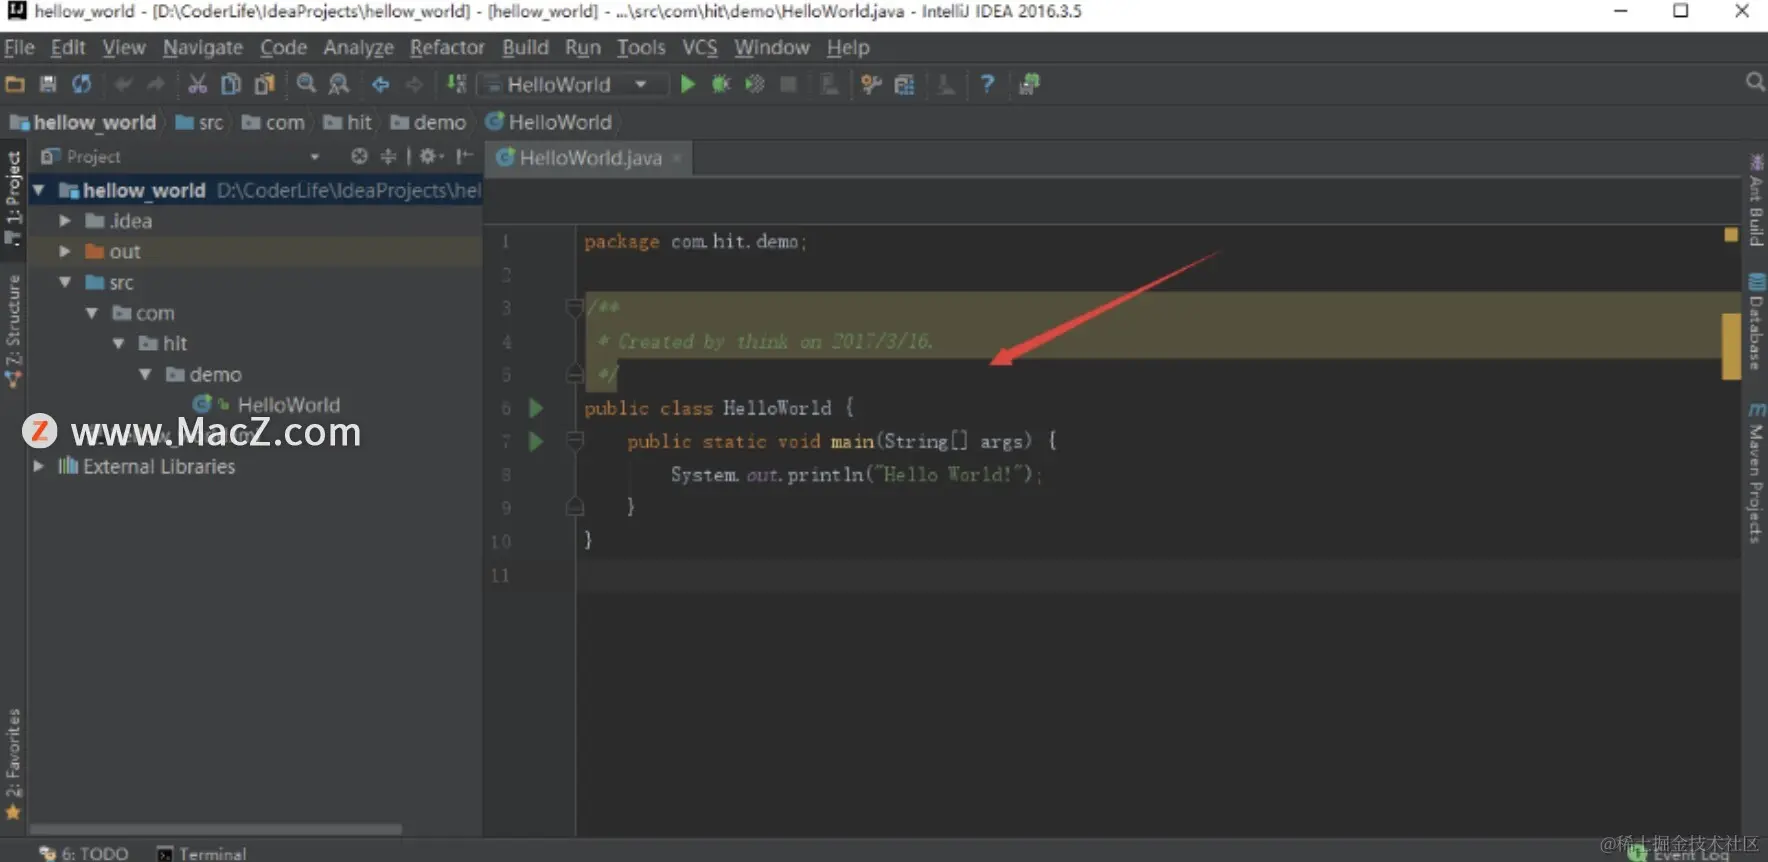Close the HelloWorld.java tab
The image size is (1768, 862).
pos(677,159)
